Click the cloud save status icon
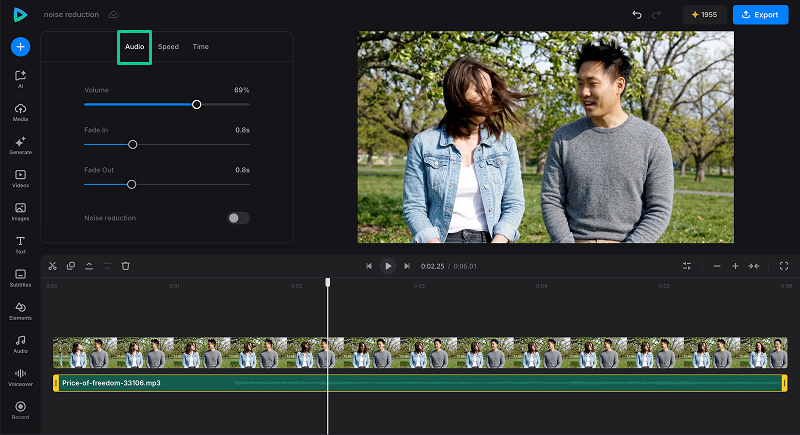The width and height of the screenshot is (800, 435). coord(114,15)
